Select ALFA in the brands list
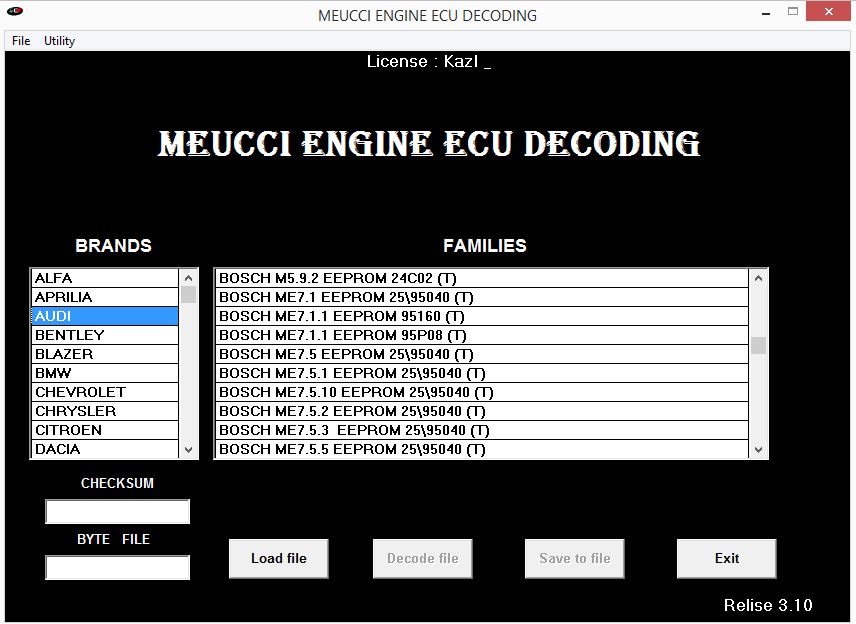Screen dimensions: 856x624 (x=105, y=278)
